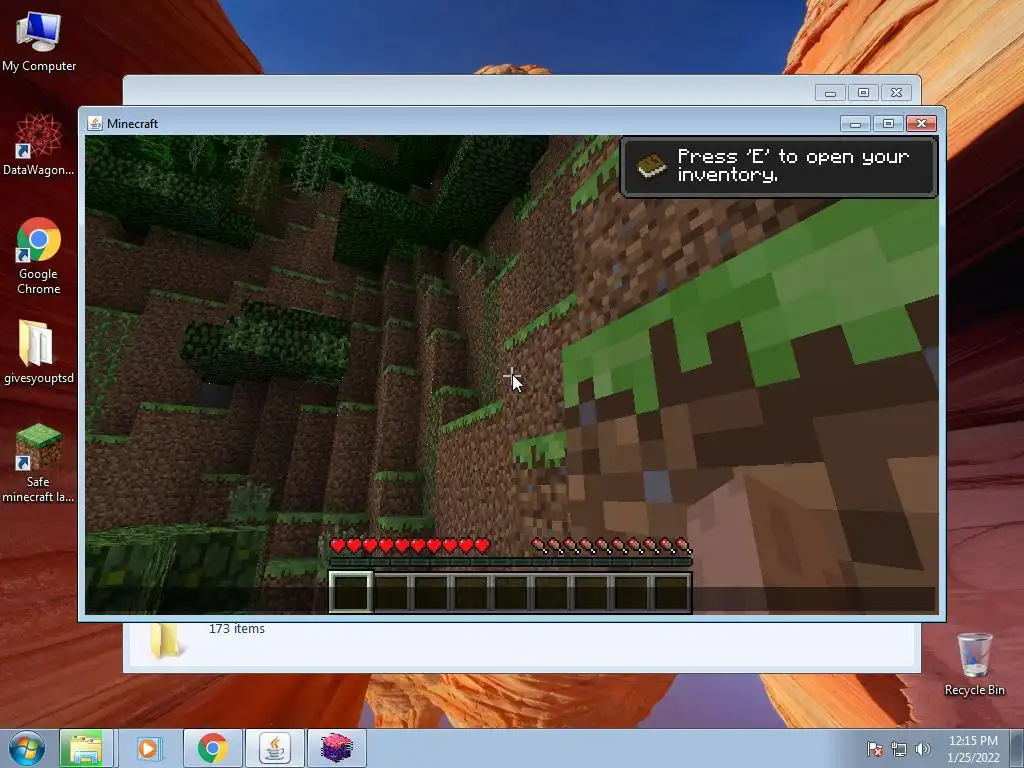Select the Java Minecraft taskbar button

coord(275,748)
